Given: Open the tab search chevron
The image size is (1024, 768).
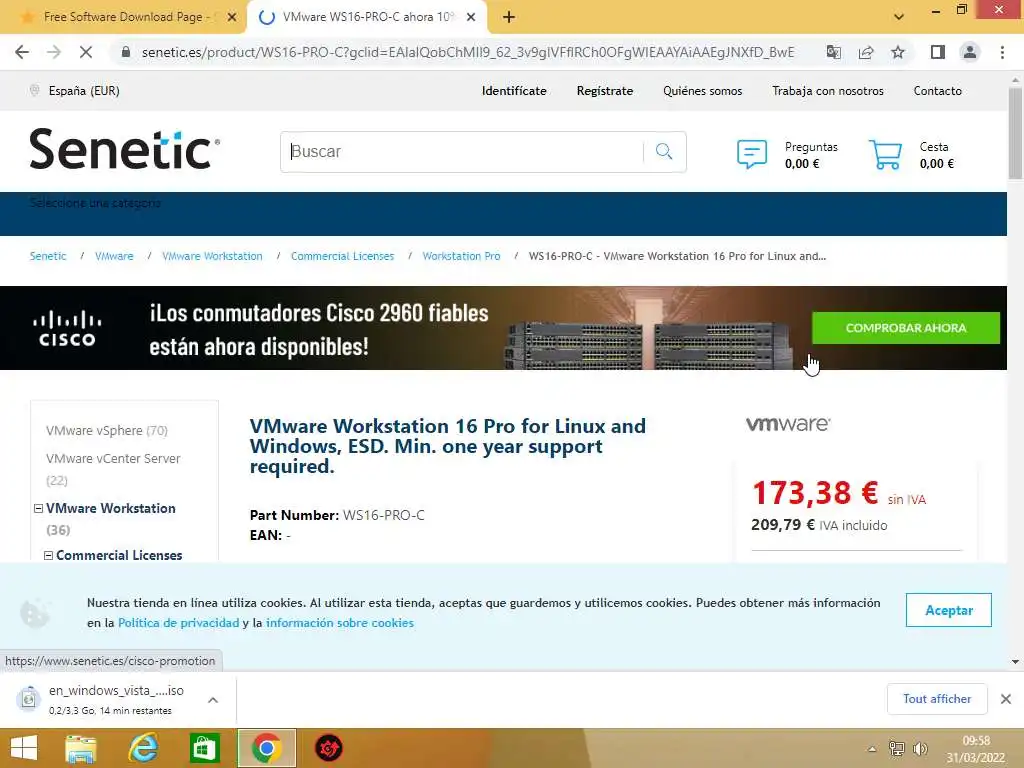Looking at the screenshot, I should pos(899,17).
